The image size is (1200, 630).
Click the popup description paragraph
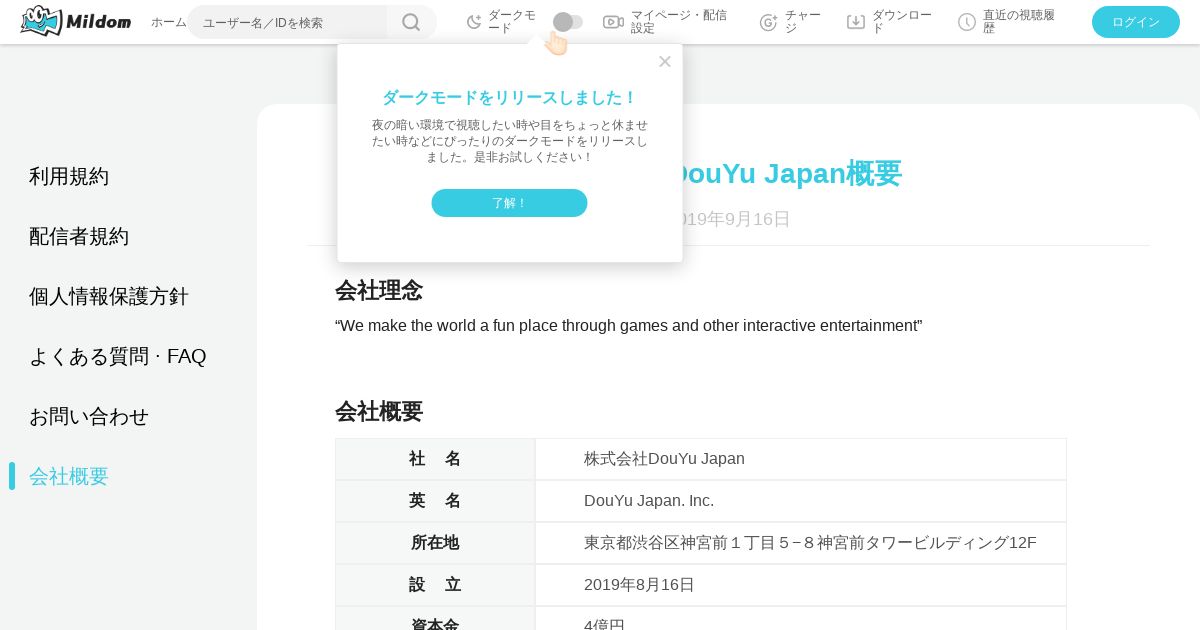(x=510, y=141)
